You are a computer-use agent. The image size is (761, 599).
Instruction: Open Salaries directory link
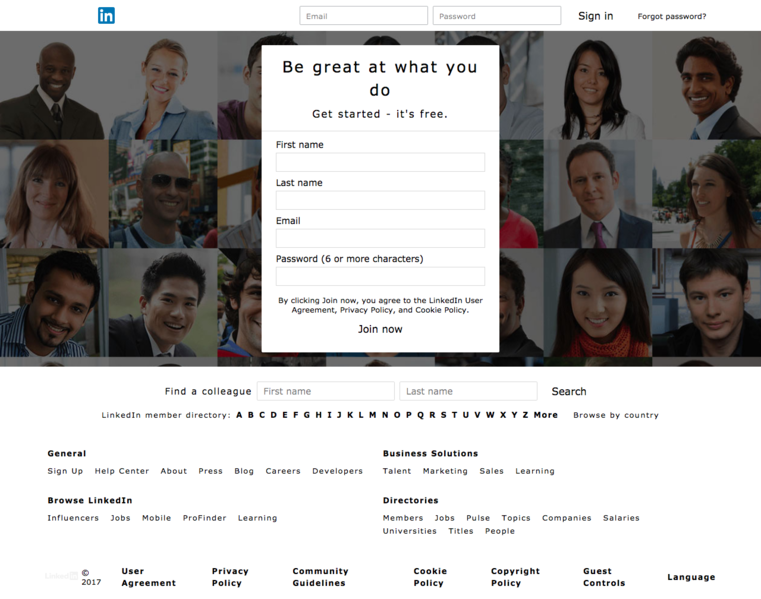(x=621, y=518)
